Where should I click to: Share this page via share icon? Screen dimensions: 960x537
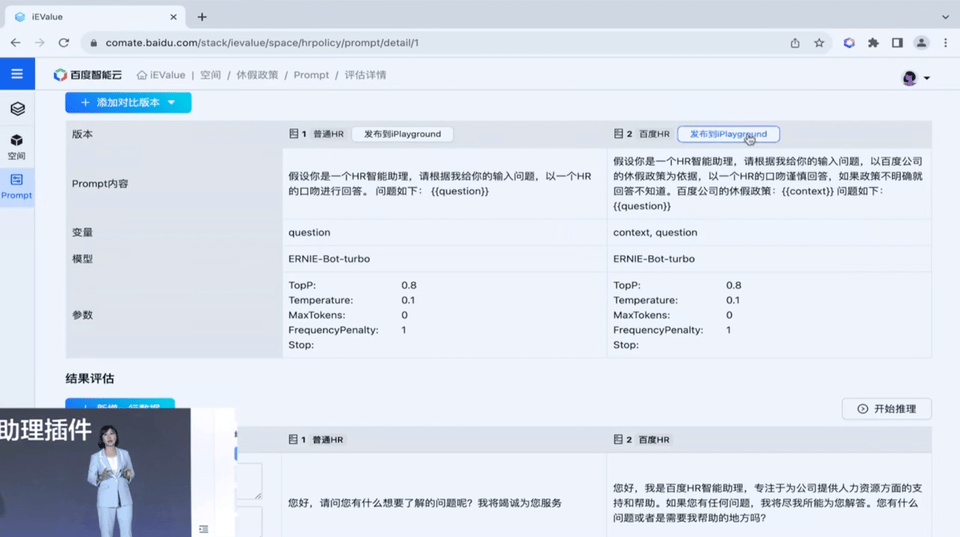pyautogui.click(x=795, y=43)
